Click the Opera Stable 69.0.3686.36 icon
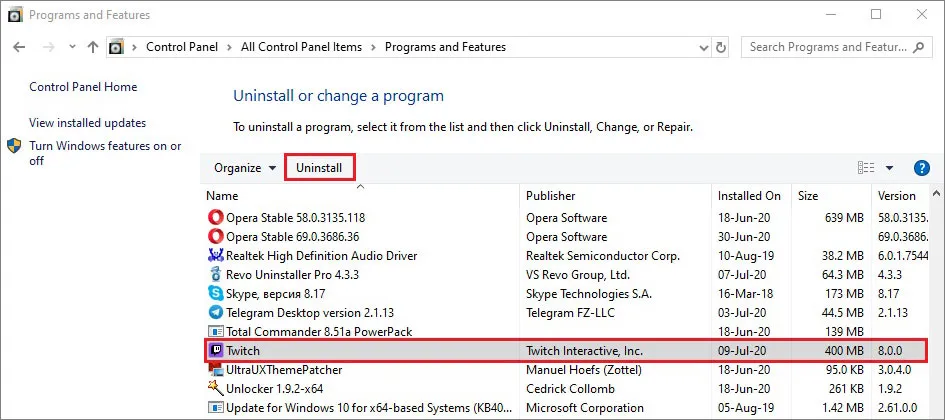Screen dimensions: 945x420 215,237
